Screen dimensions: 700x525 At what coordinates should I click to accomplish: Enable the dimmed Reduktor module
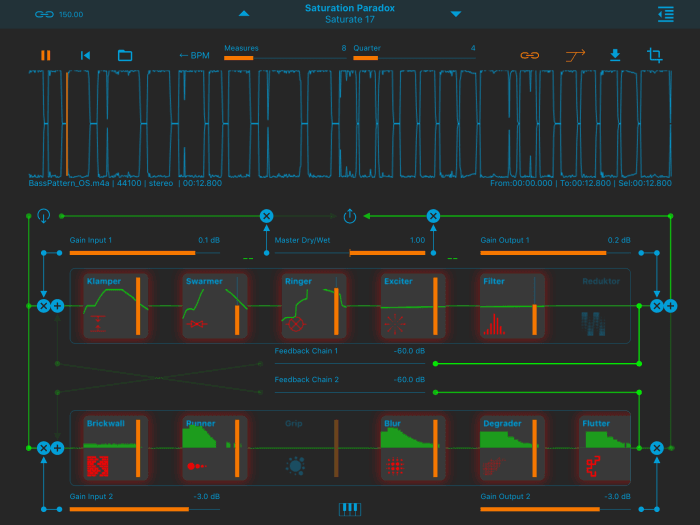601,306
